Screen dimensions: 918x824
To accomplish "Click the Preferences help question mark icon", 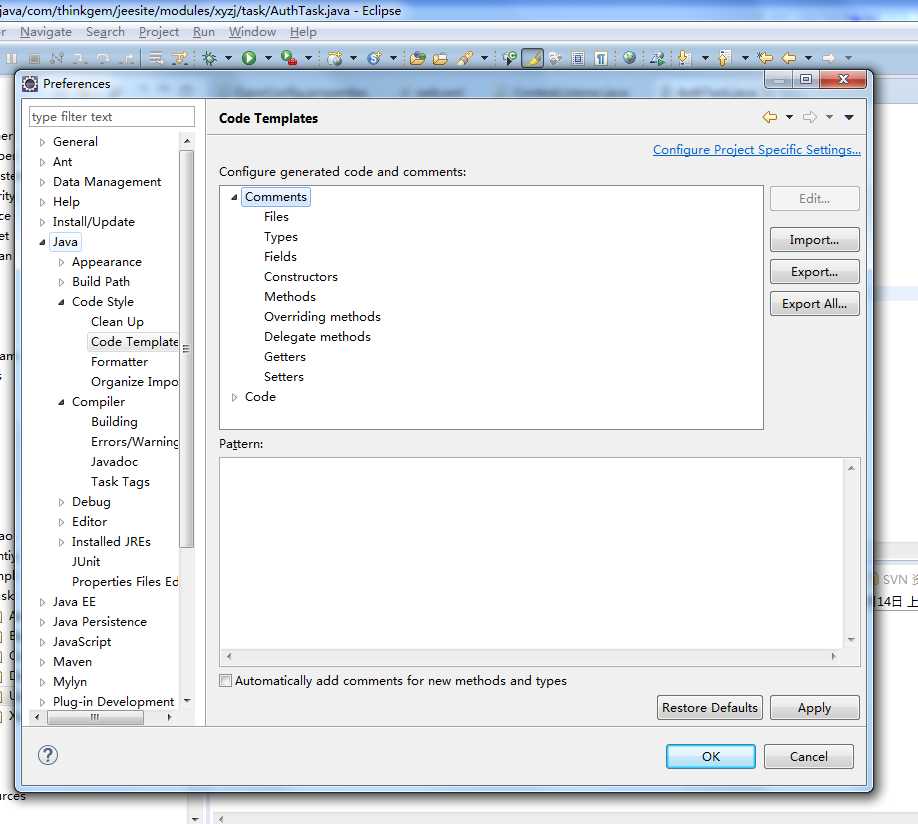I will pyautogui.click(x=47, y=755).
